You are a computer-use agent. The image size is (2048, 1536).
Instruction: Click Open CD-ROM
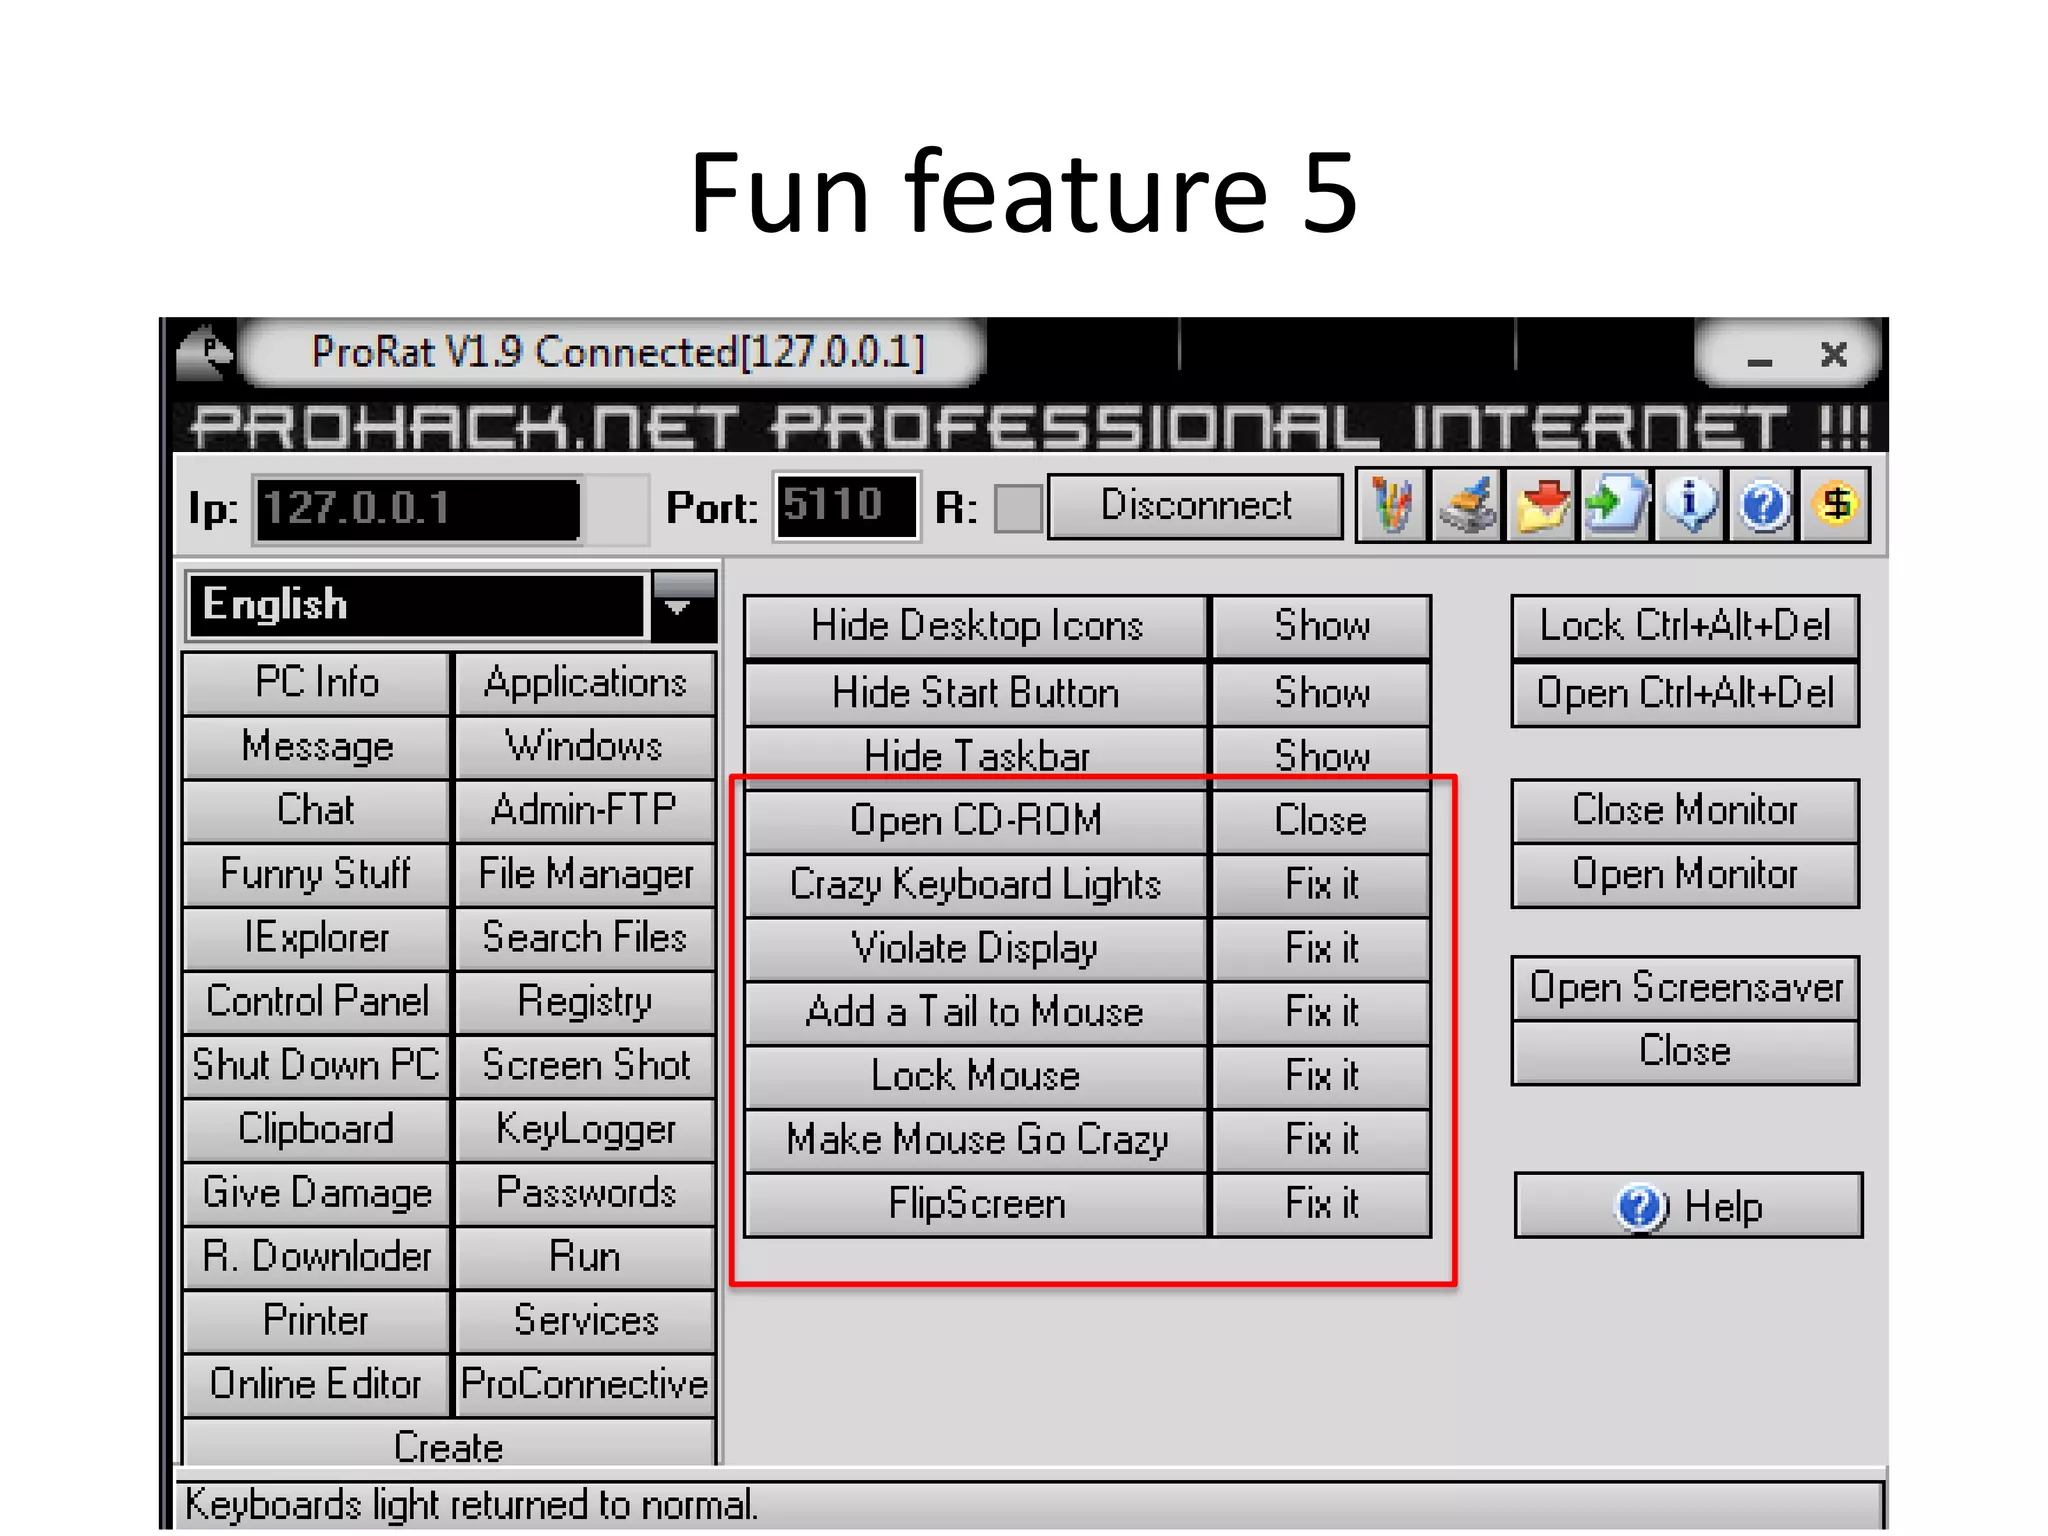coord(976,821)
